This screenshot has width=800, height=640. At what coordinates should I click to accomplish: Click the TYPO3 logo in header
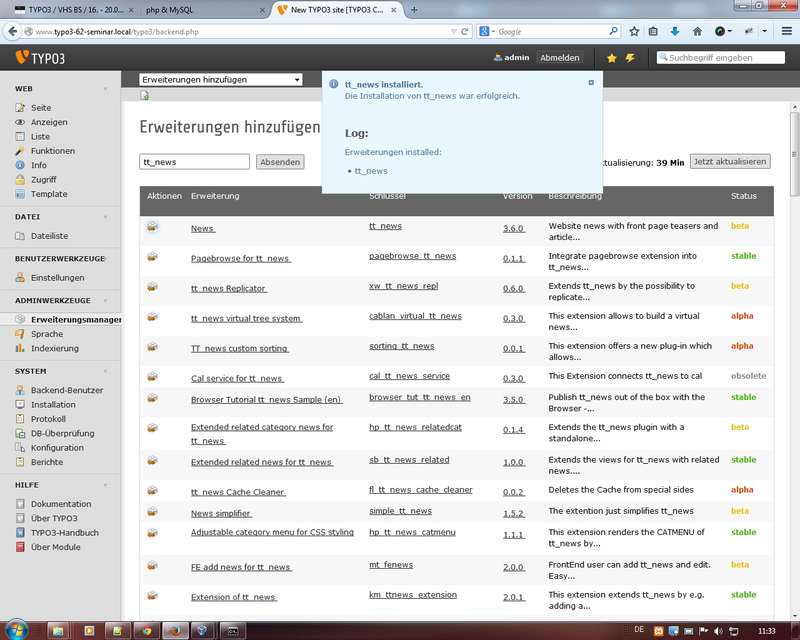point(40,58)
